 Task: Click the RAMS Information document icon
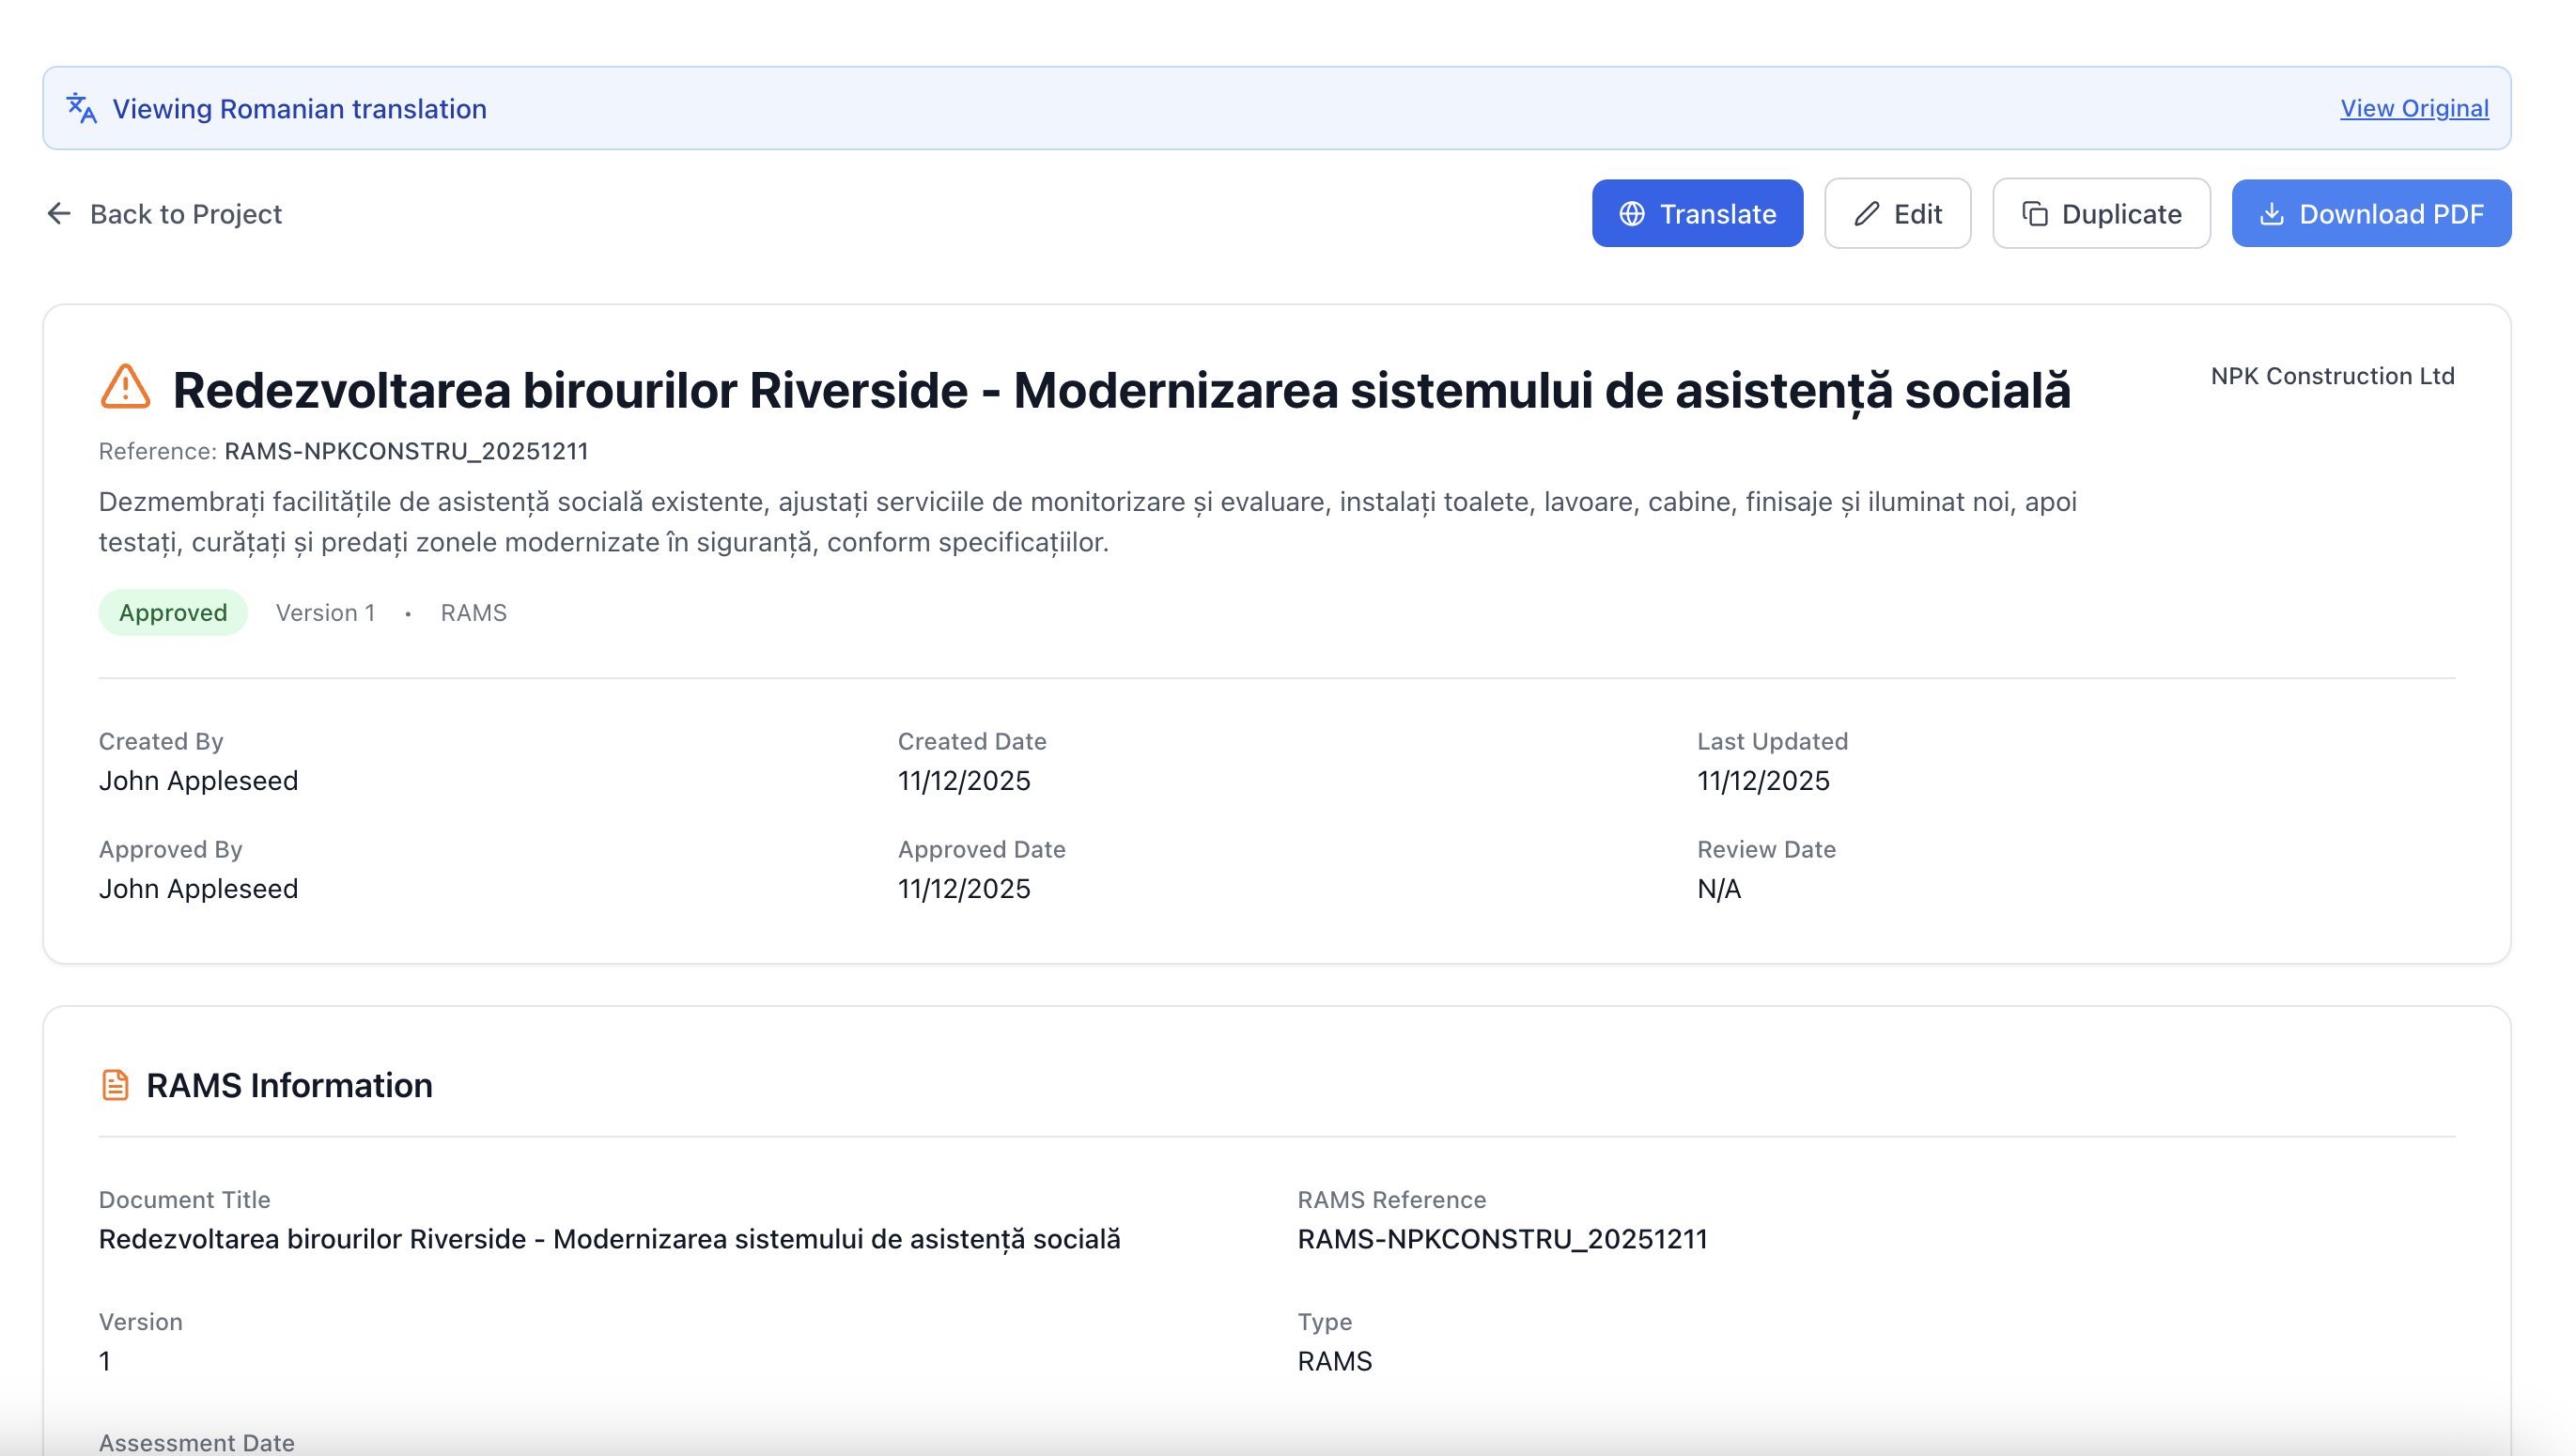pyautogui.click(x=115, y=1085)
